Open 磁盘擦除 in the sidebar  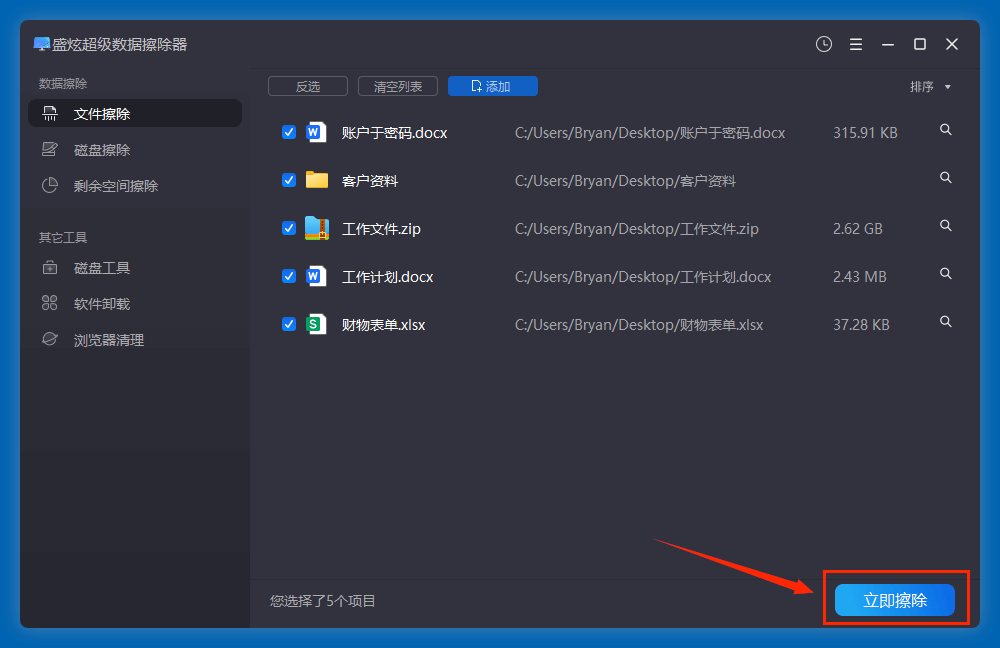coord(102,150)
